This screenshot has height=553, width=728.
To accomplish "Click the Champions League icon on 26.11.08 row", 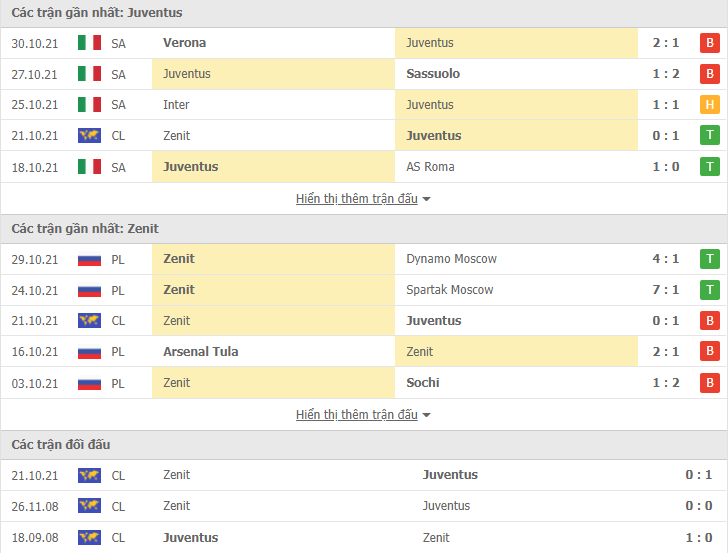I will pos(89,506).
